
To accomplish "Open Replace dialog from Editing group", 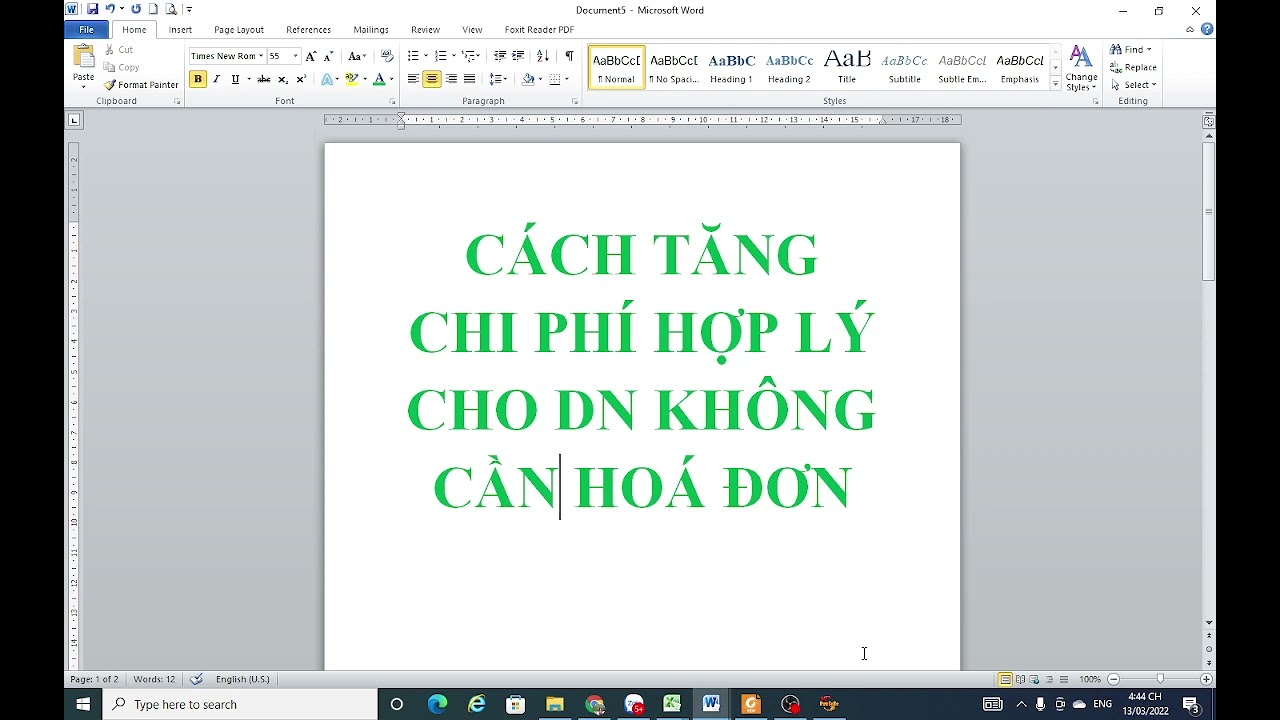I will pos(1134,67).
